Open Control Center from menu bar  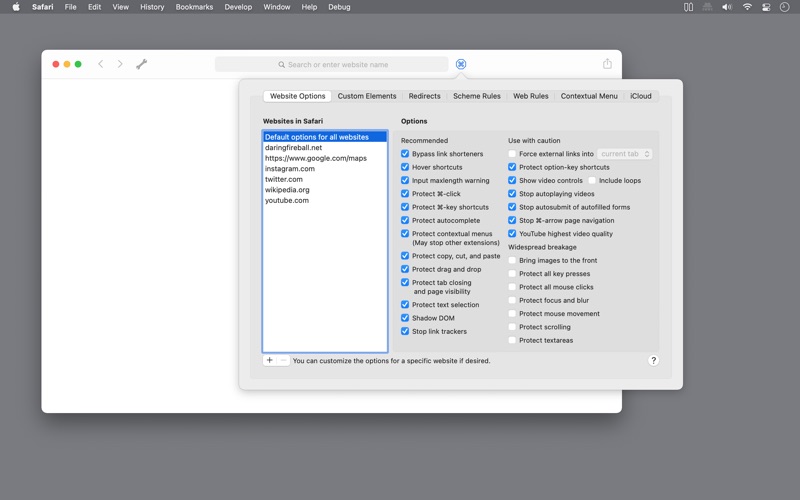(766, 7)
